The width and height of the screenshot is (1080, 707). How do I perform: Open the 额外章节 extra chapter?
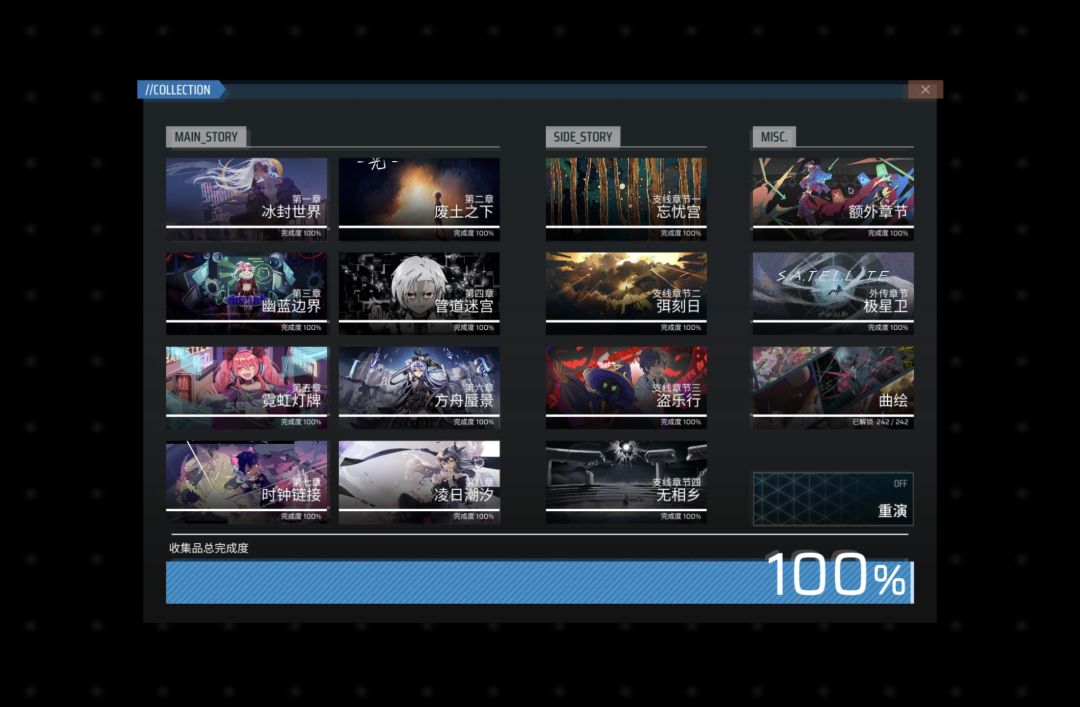click(833, 198)
